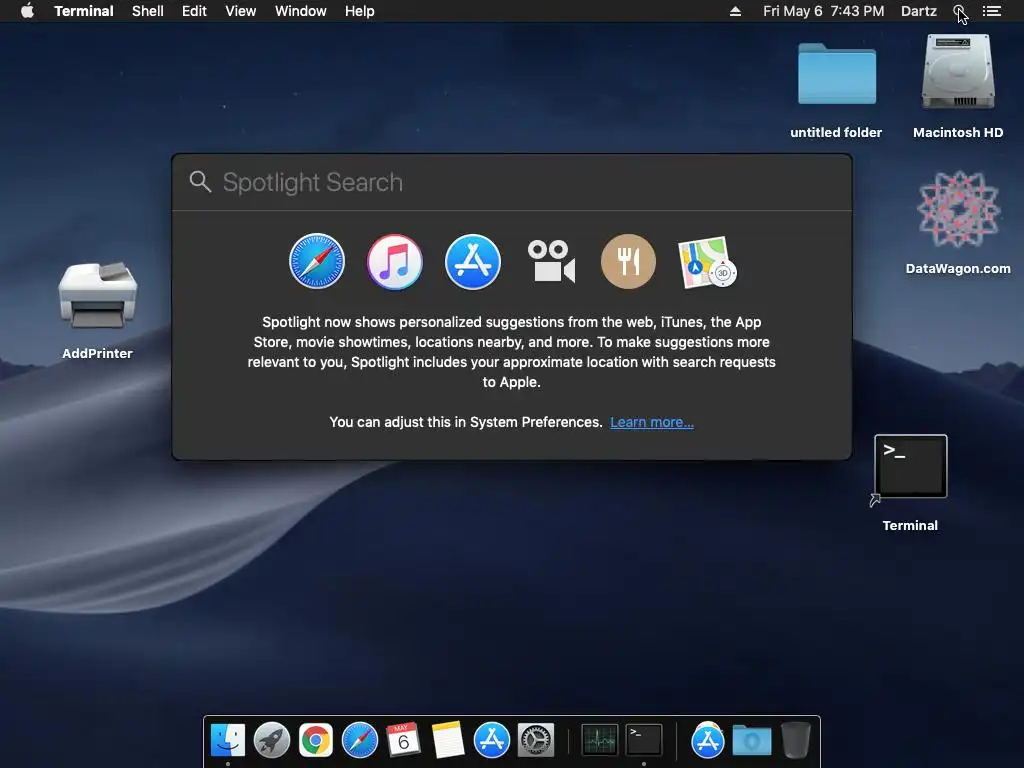Open the Downloads folder stack in the Dock

click(x=751, y=741)
